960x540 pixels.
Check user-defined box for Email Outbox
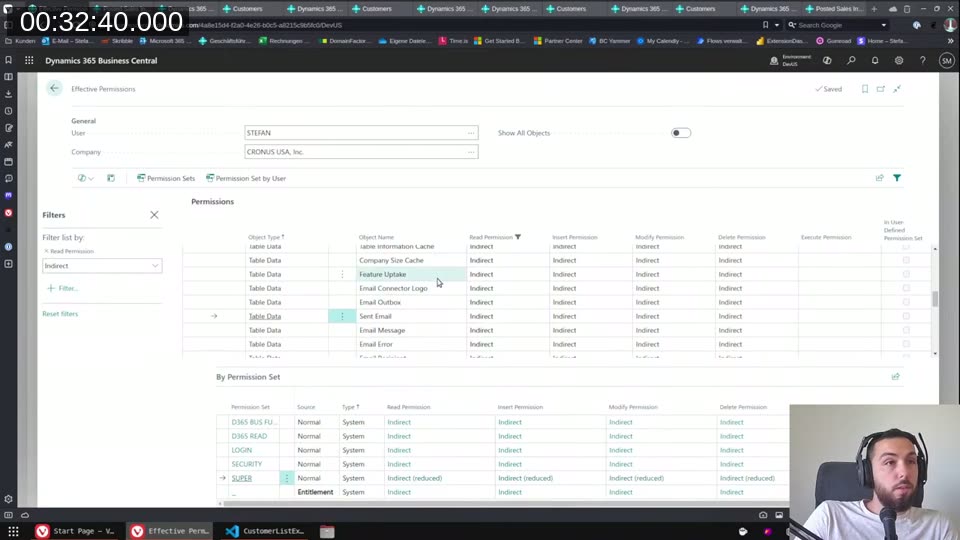click(x=906, y=302)
